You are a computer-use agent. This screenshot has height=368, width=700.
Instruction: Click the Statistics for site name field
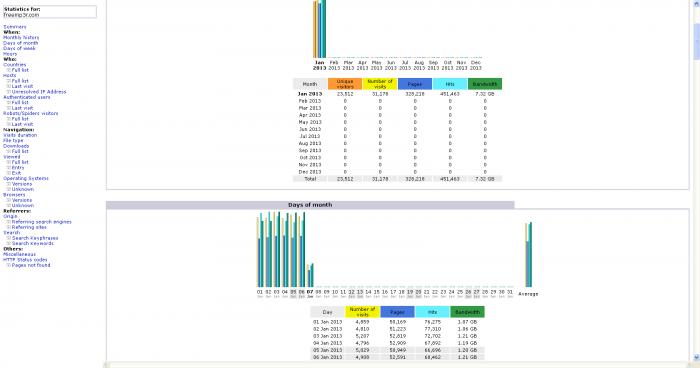click(x=49, y=12)
